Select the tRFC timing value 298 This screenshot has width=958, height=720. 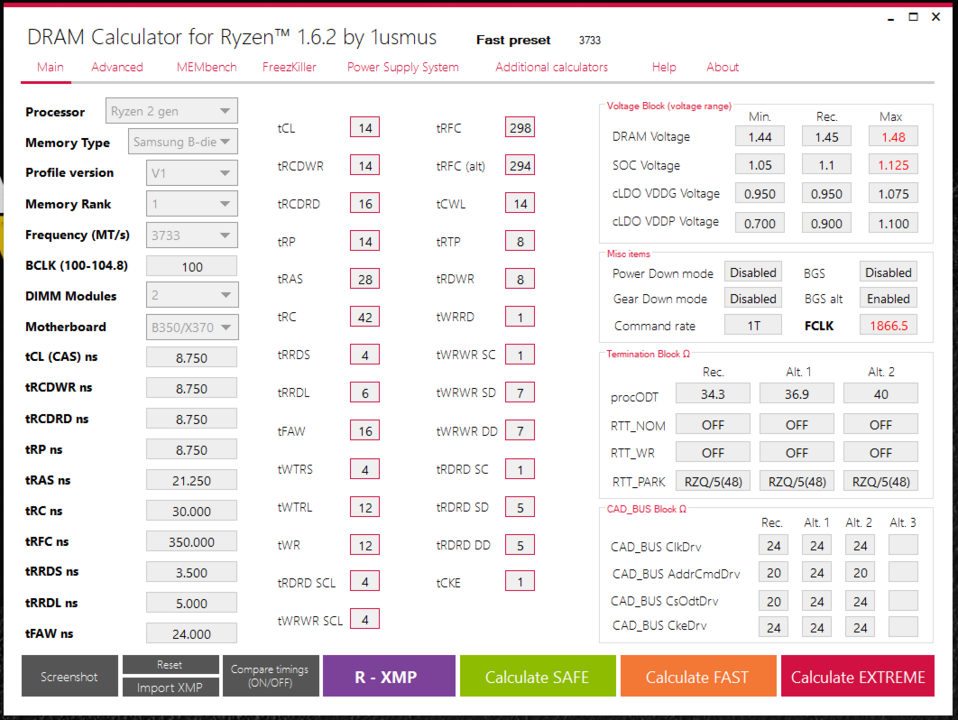click(520, 128)
